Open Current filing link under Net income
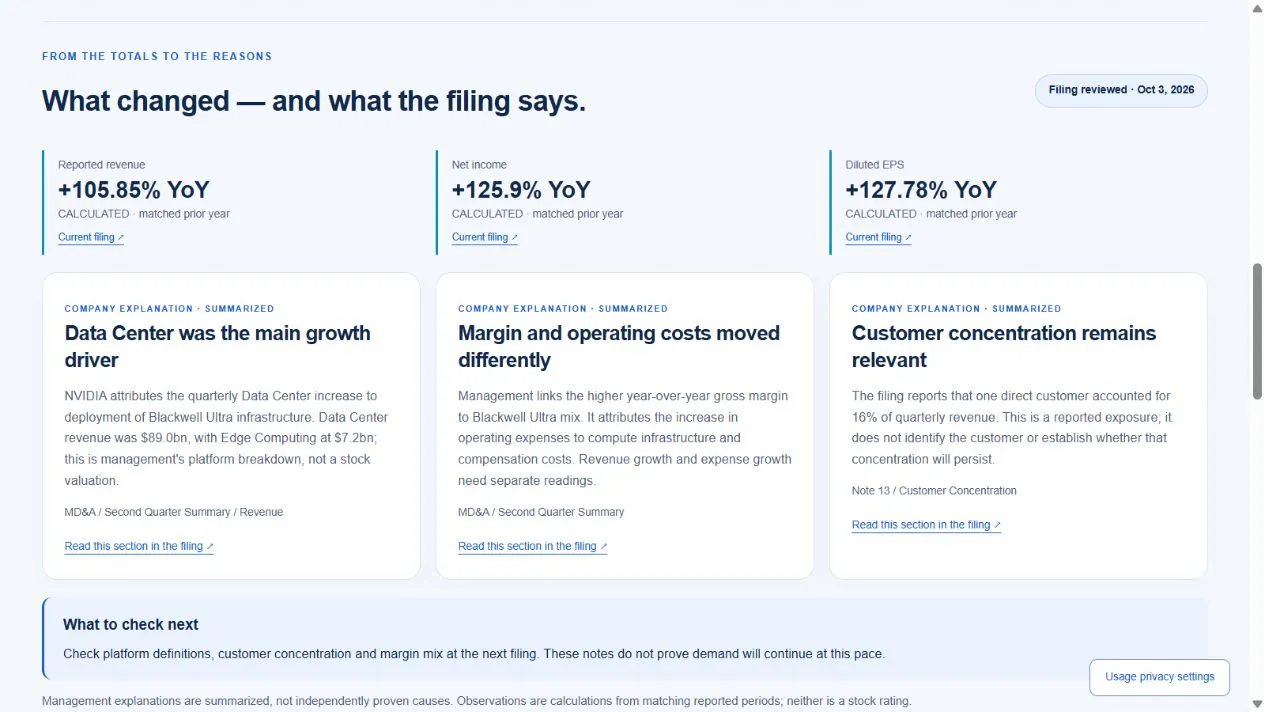The image size is (1265, 712). [x=485, y=237]
